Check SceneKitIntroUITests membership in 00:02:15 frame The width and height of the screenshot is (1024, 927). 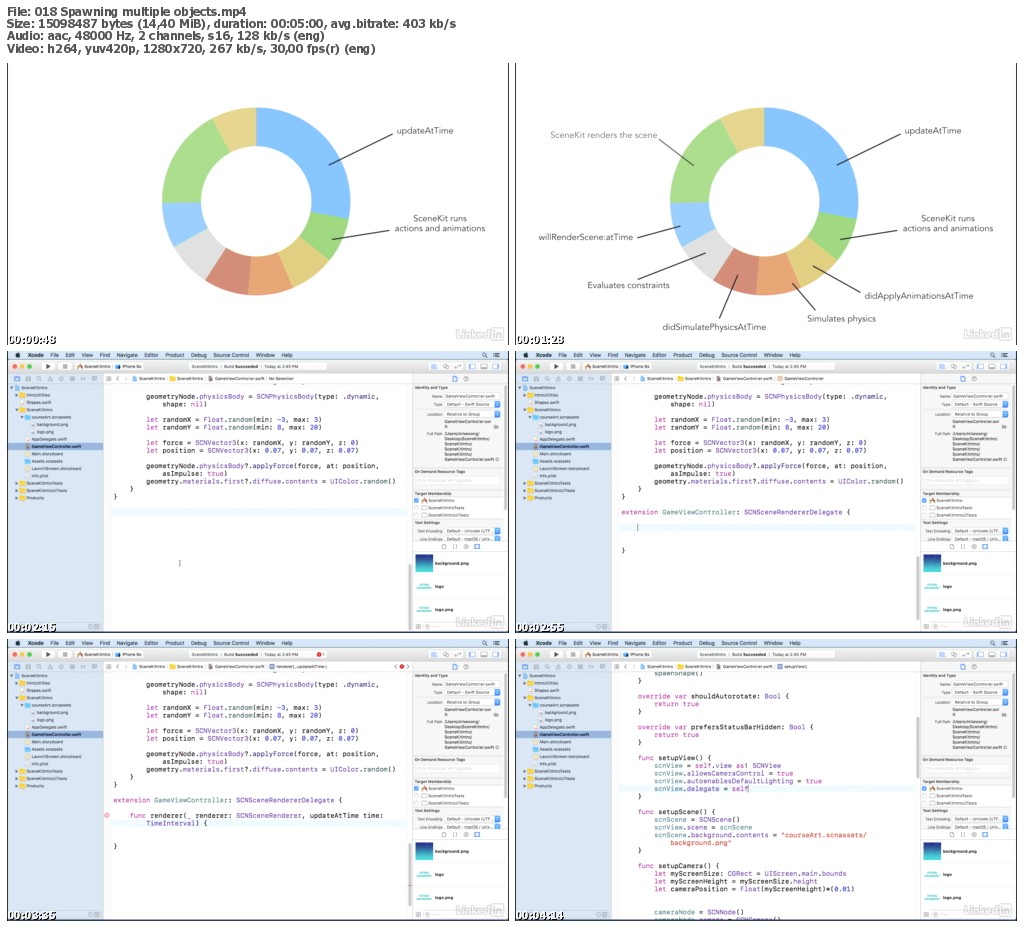416,515
